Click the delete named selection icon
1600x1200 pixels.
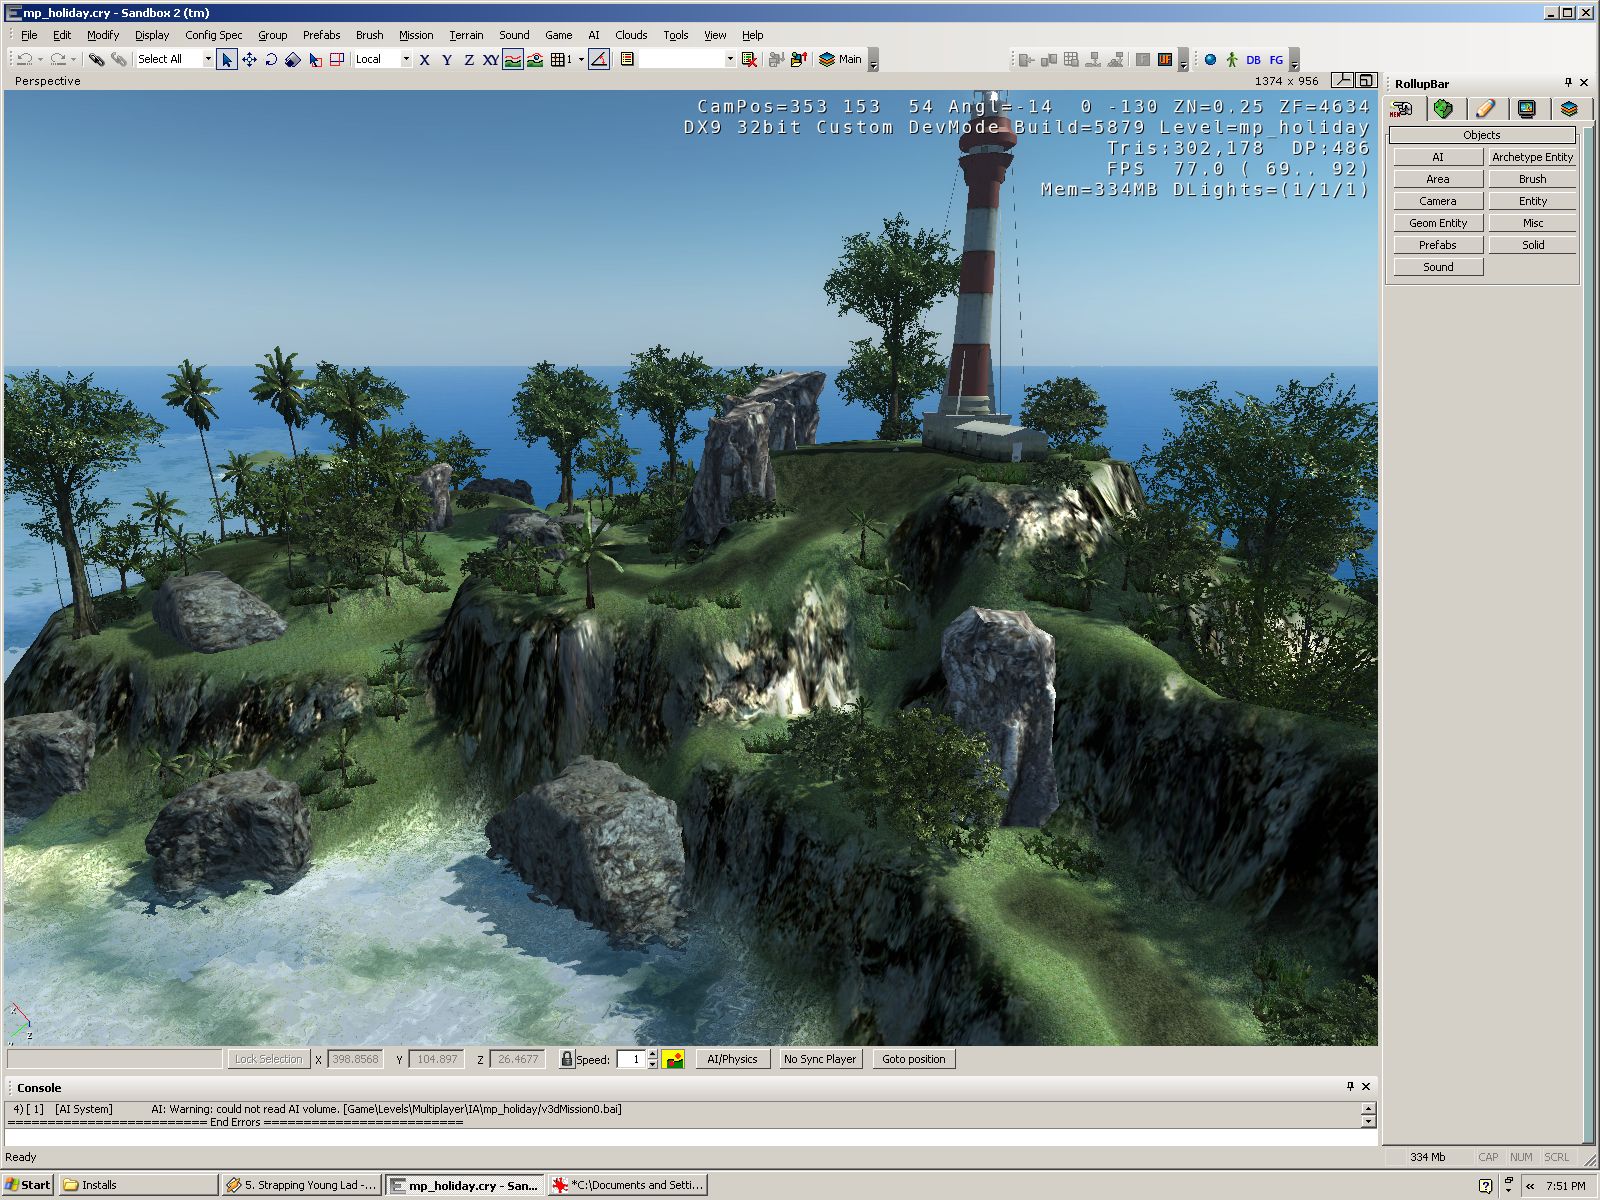[x=749, y=59]
